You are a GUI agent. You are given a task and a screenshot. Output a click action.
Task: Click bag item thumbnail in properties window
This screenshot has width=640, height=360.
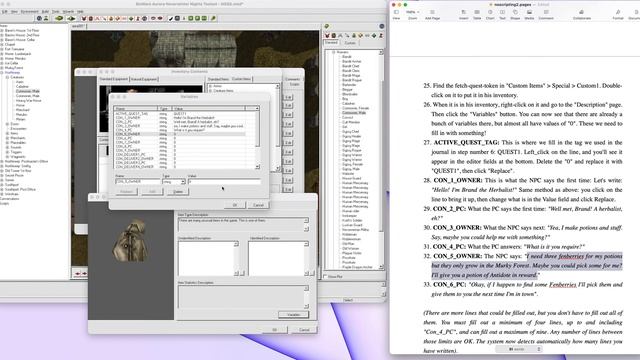pyautogui.click(x=131, y=241)
